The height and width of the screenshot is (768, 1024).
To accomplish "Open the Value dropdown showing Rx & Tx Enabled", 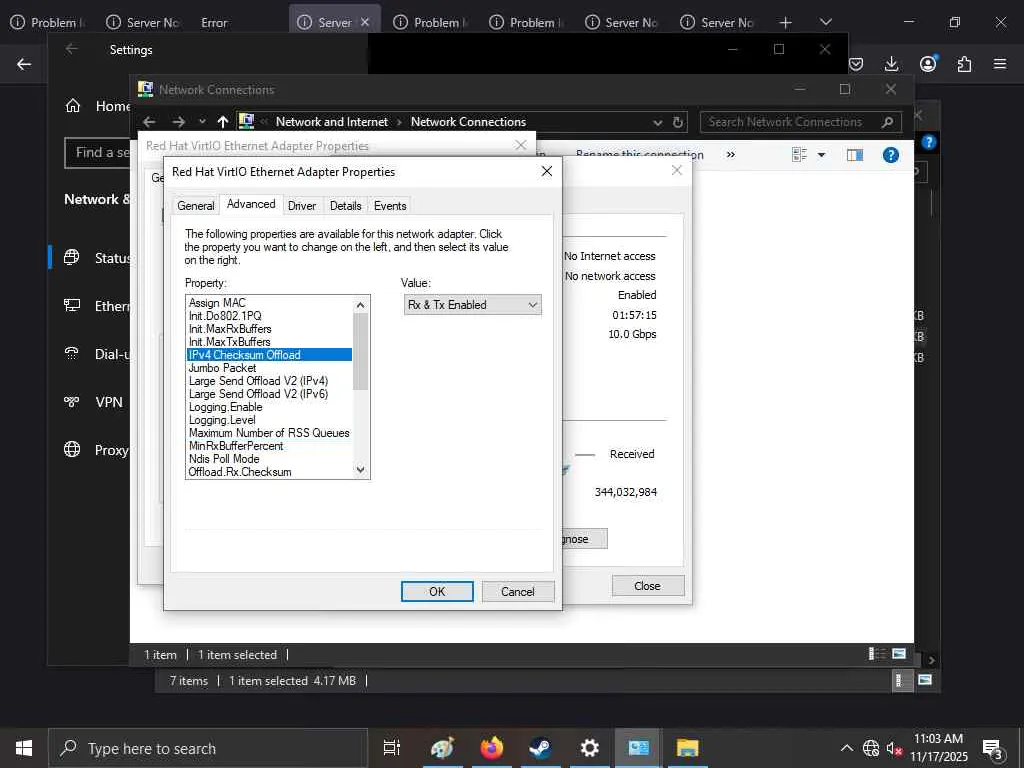I will (x=473, y=305).
